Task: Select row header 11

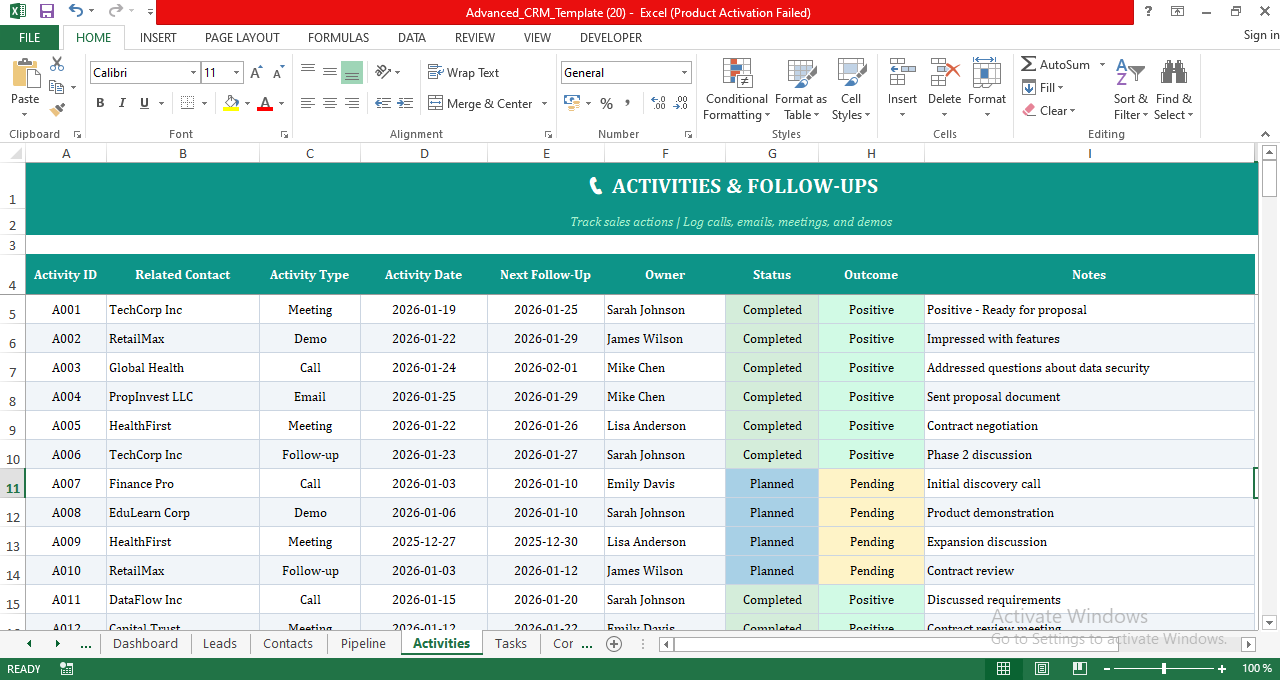Action: click(x=12, y=484)
